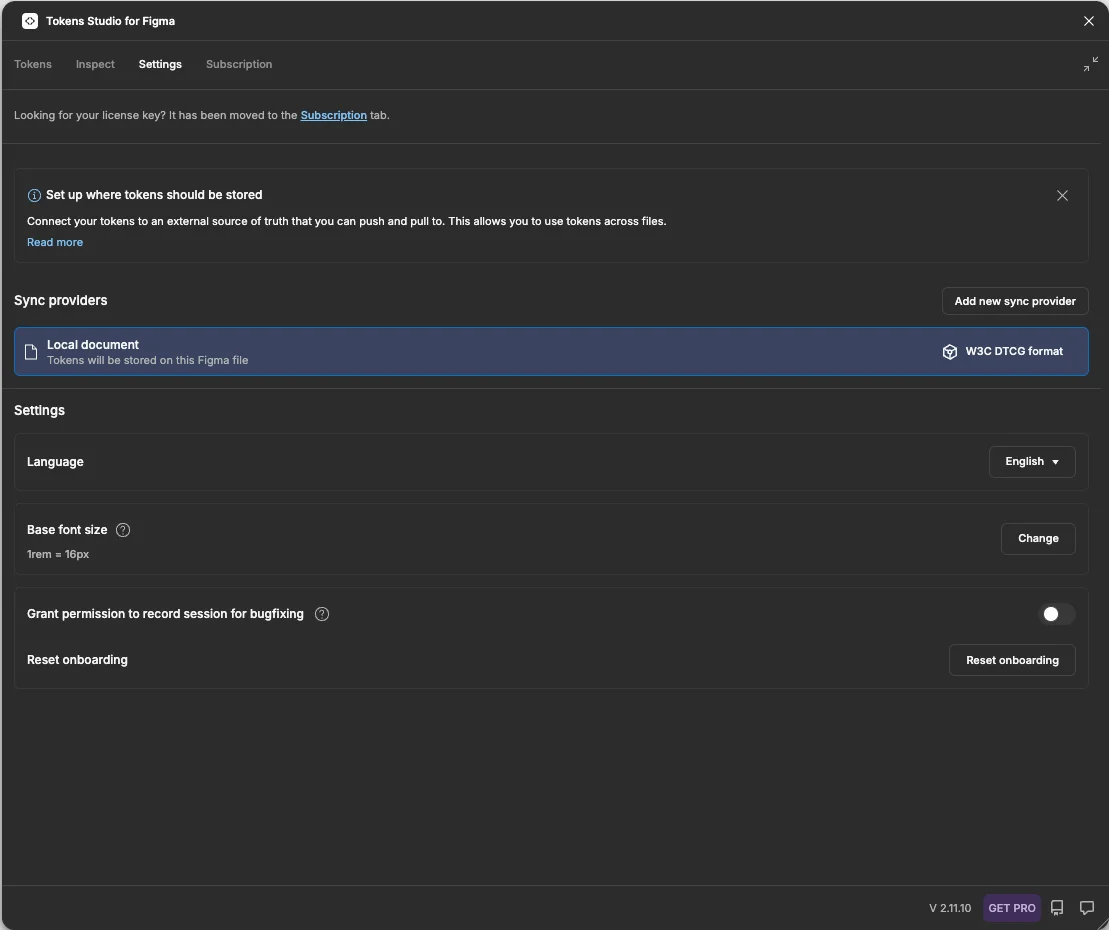
Task: Click the info icon beside storage setup heading
Action: tap(34, 195)
